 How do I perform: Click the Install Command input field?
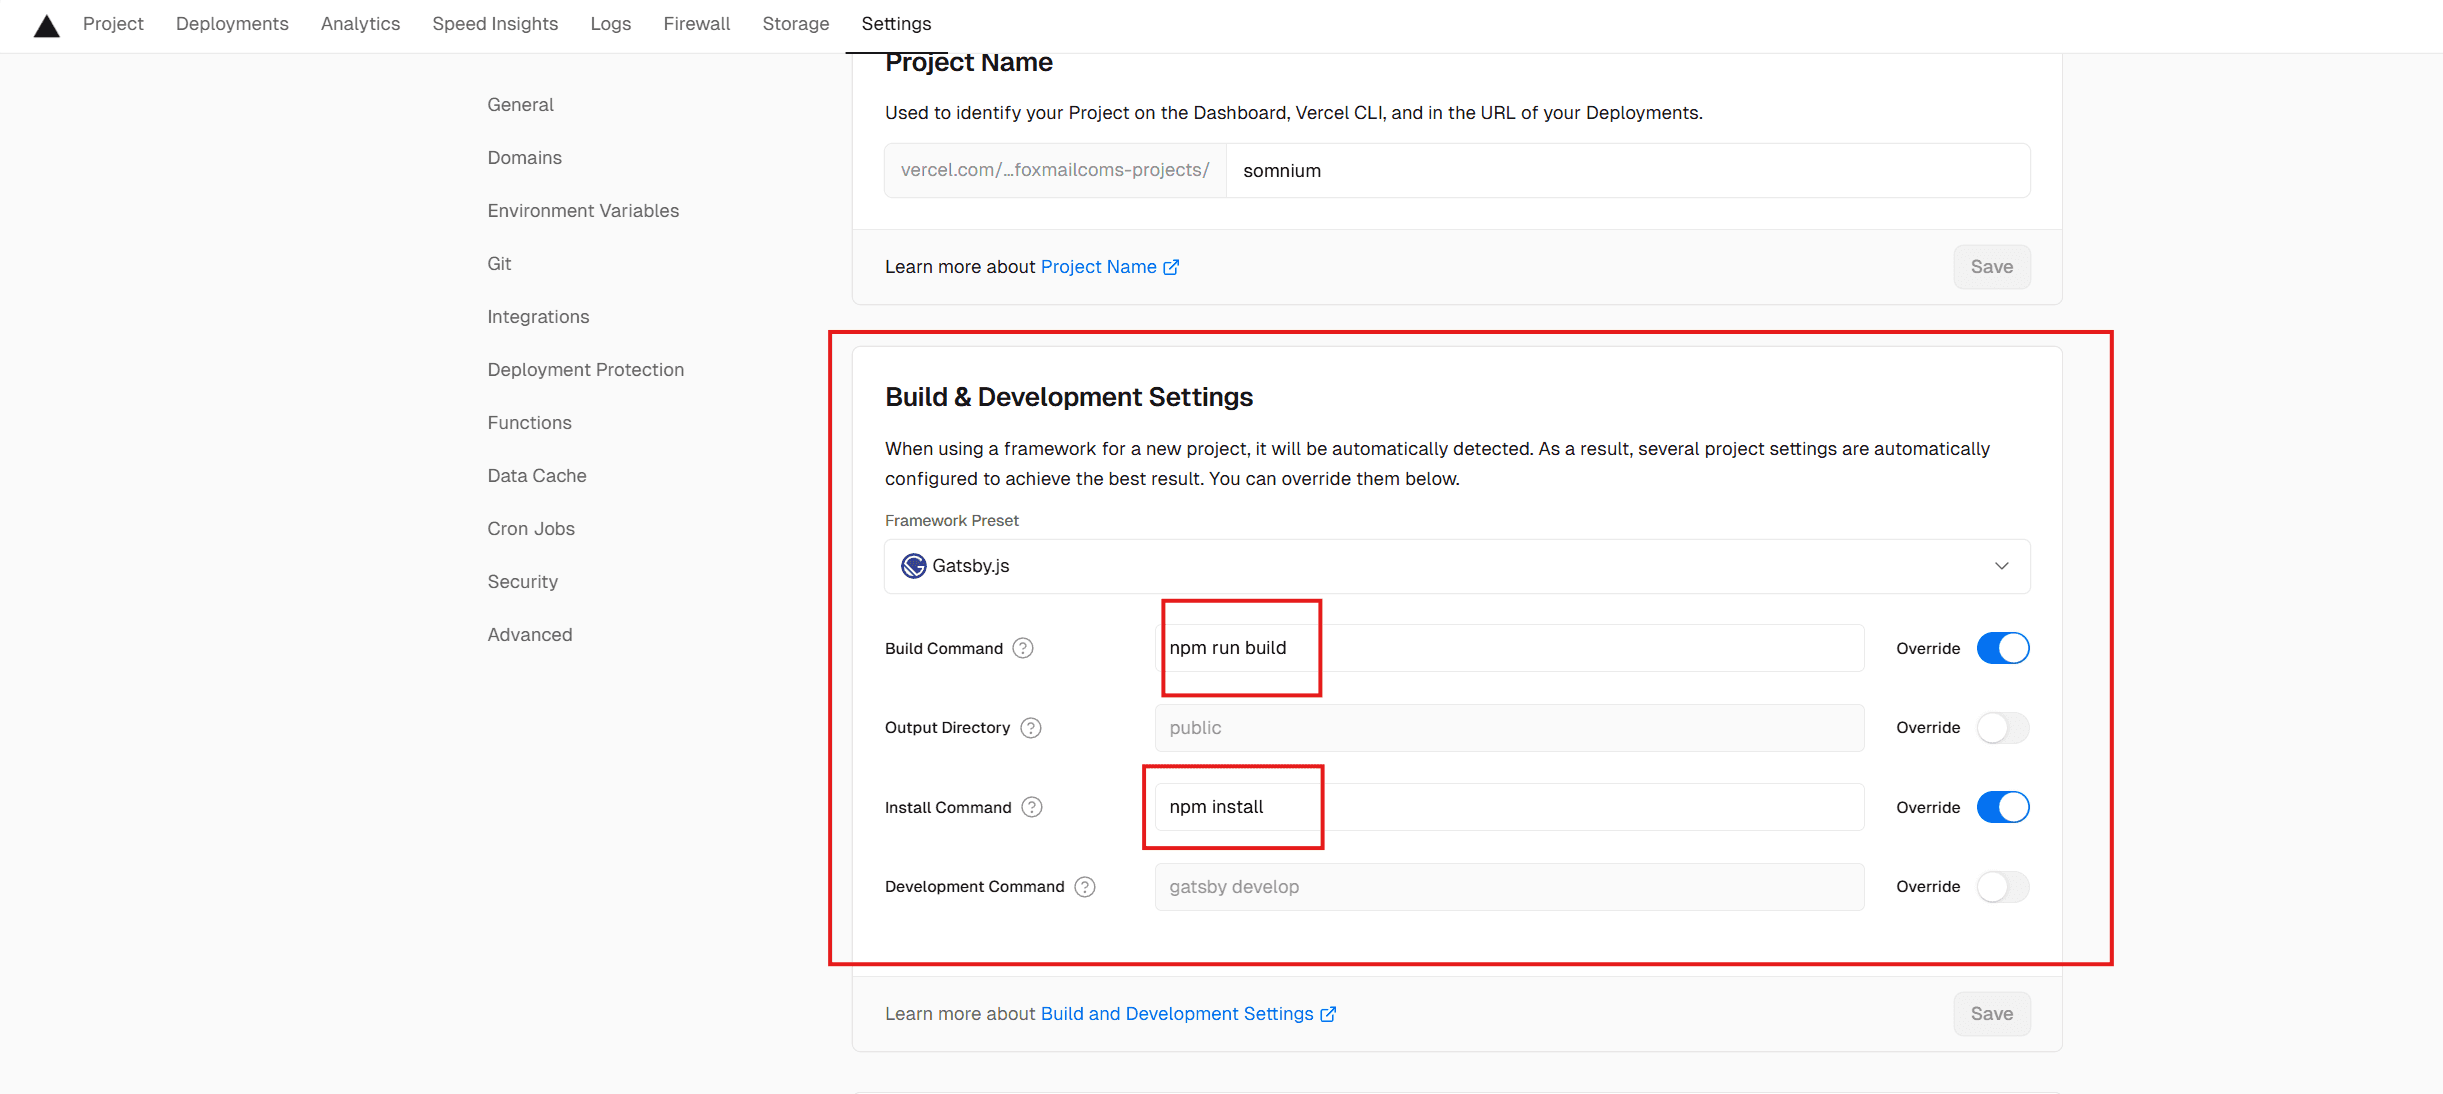tap(1509, 807)
